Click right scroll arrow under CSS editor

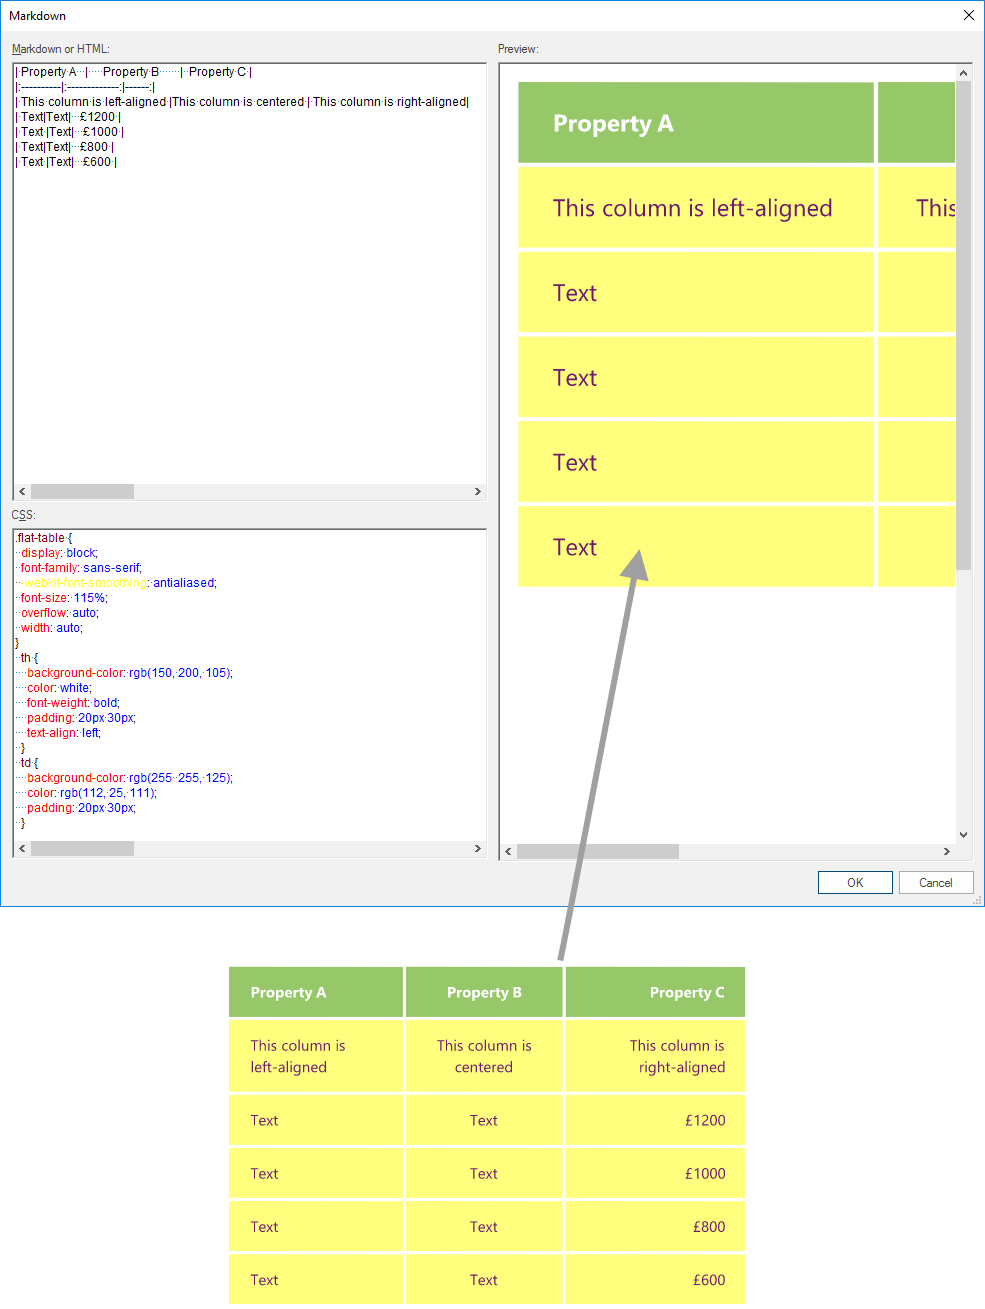(x=477, y=849)
